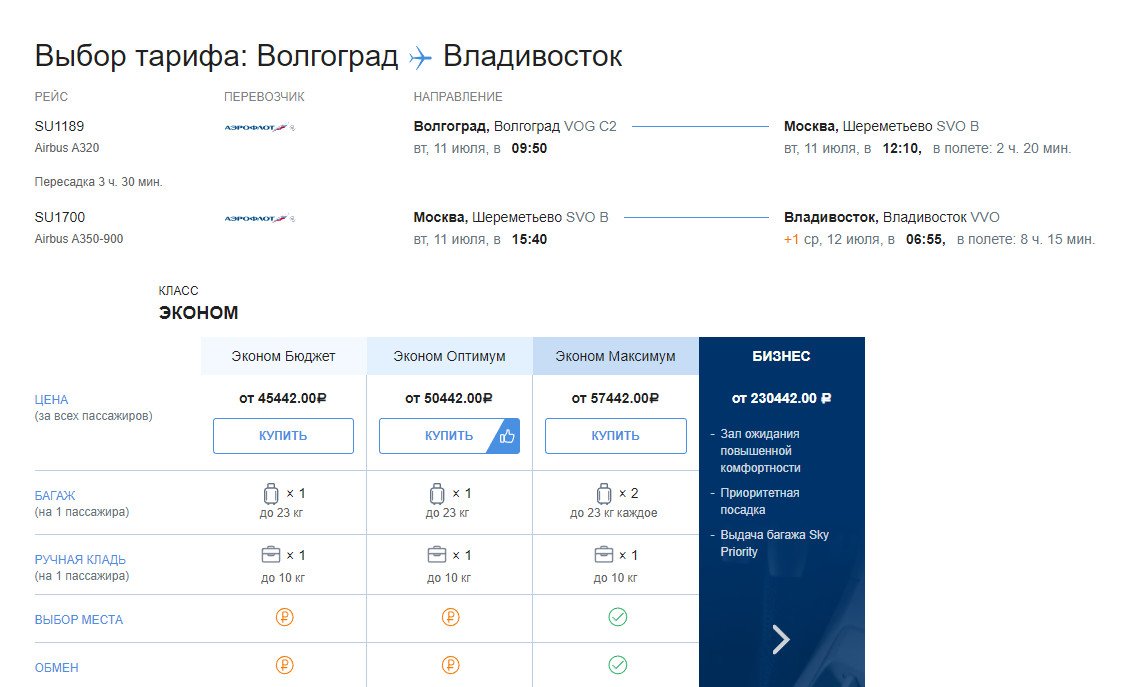The image size is (1148, 687).
Task: Click the ruble icon for seat selection in Эконом Бюджет
Action: coord(284,618)
